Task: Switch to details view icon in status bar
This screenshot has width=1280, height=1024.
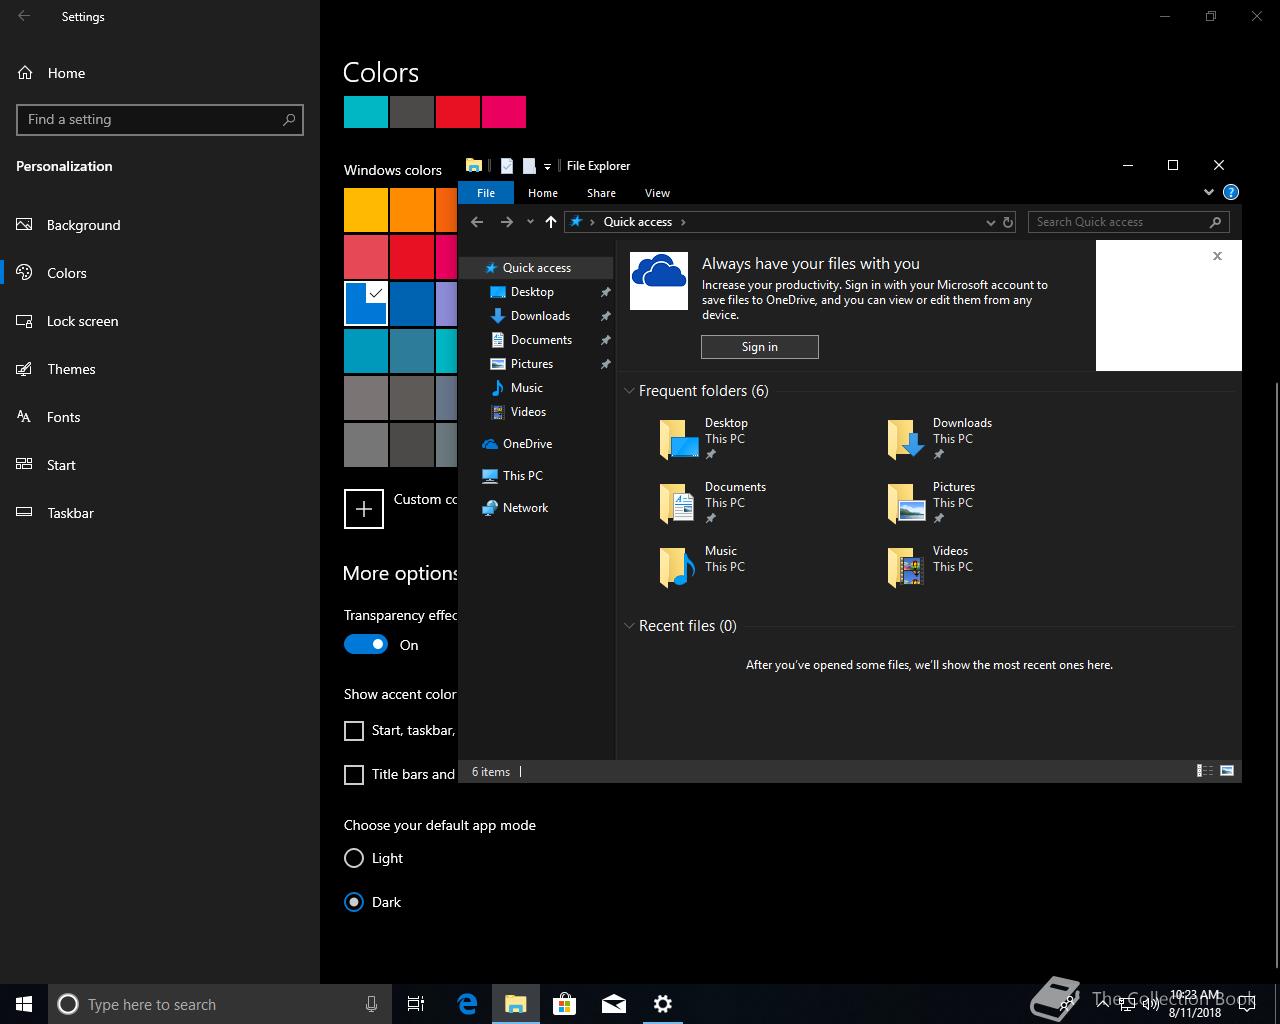Action: [x=1205, y=771]
